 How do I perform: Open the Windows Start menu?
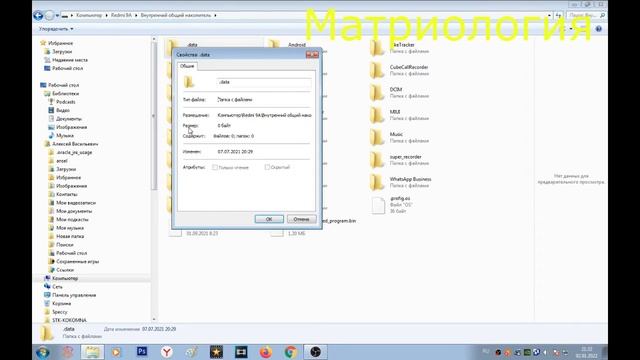click(x=43, y=352)
